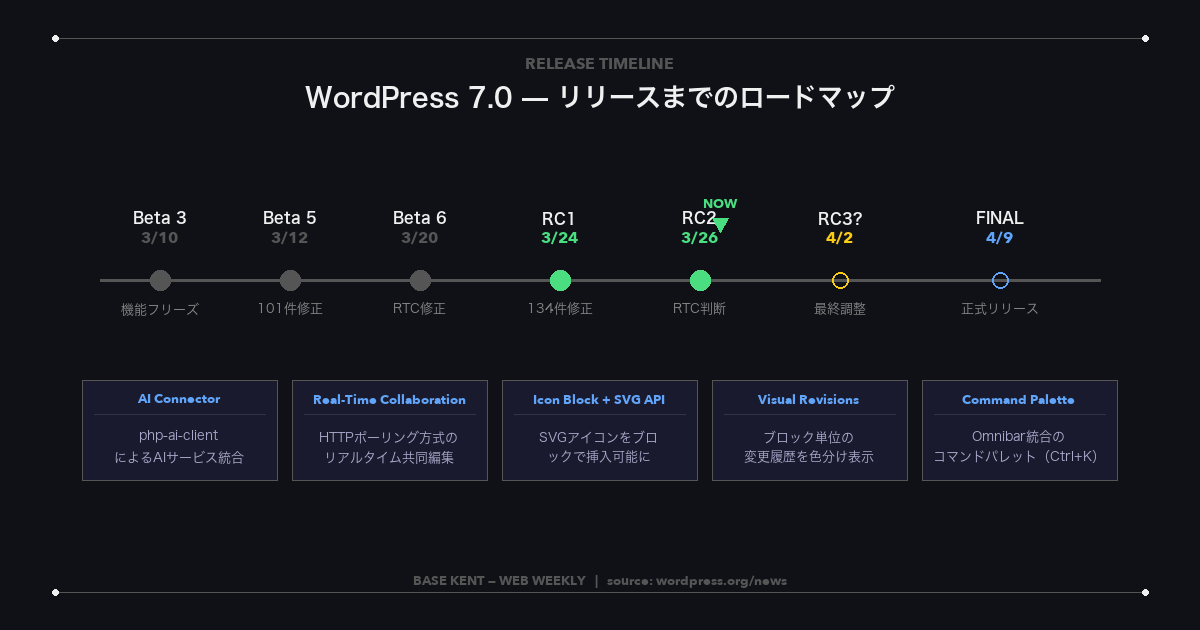This screenshot has height=630, width=1200.
Task: Select the Beta 5 milestone dot
Action: click(x=290, y=280)
